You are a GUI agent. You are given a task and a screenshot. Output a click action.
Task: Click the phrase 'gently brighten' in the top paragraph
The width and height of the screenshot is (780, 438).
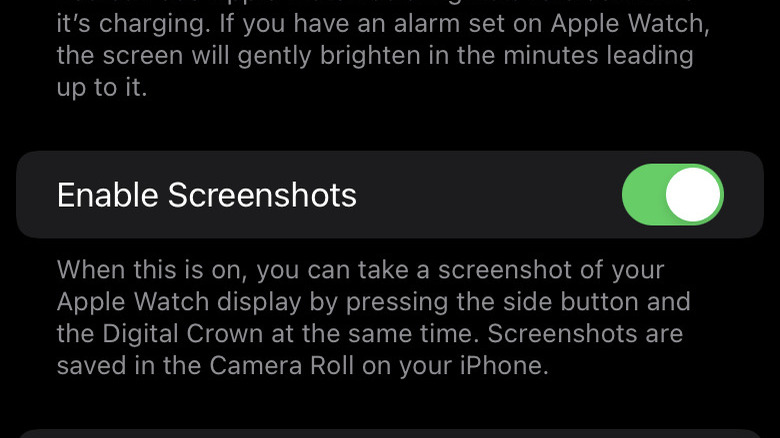point(329,55)
